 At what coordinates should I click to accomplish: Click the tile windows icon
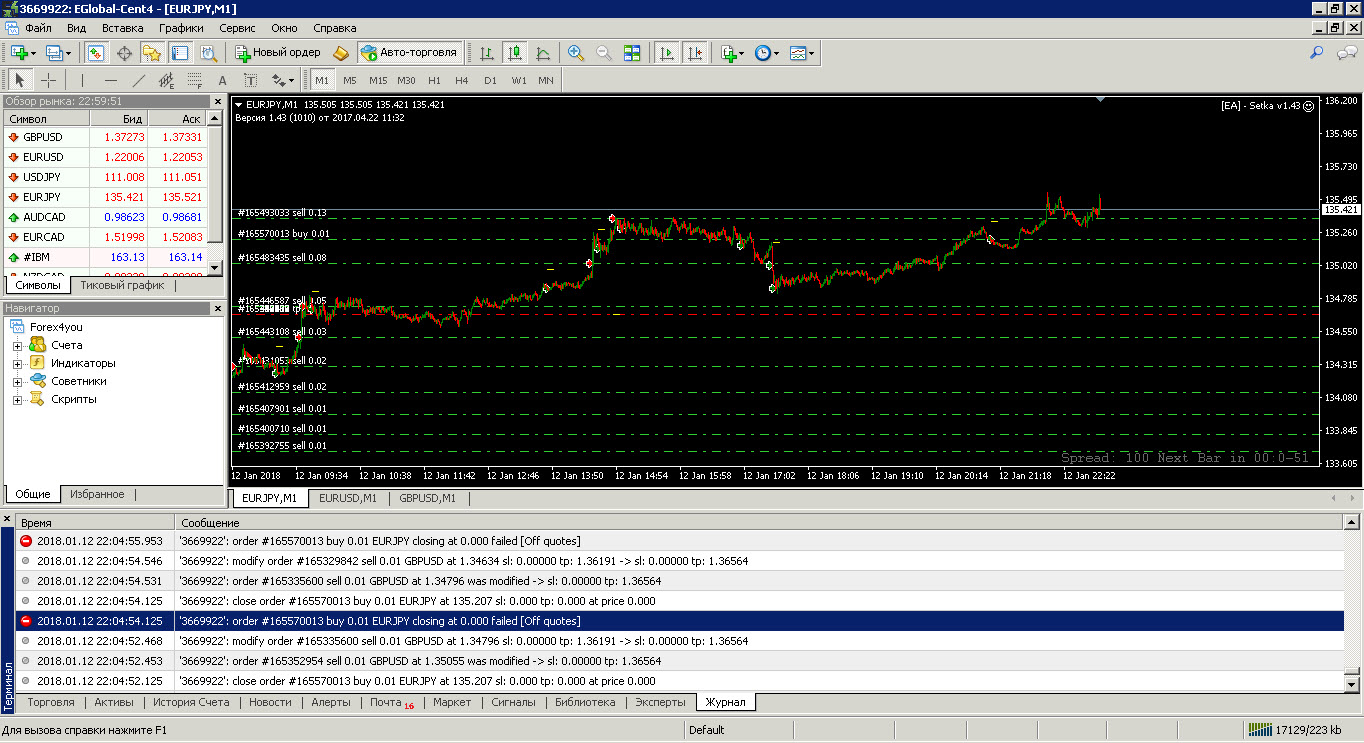(x=632, y=53)
